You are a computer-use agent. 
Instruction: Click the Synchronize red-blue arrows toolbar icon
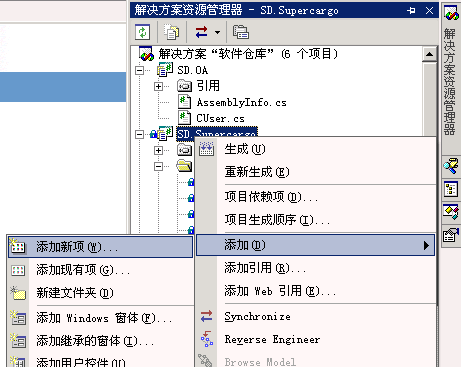[202, 32]
